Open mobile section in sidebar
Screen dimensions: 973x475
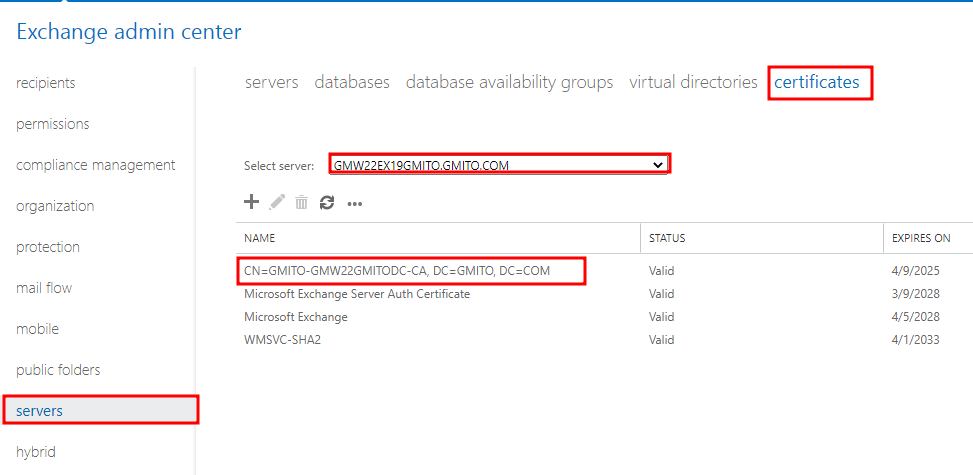tap(37, 329)
